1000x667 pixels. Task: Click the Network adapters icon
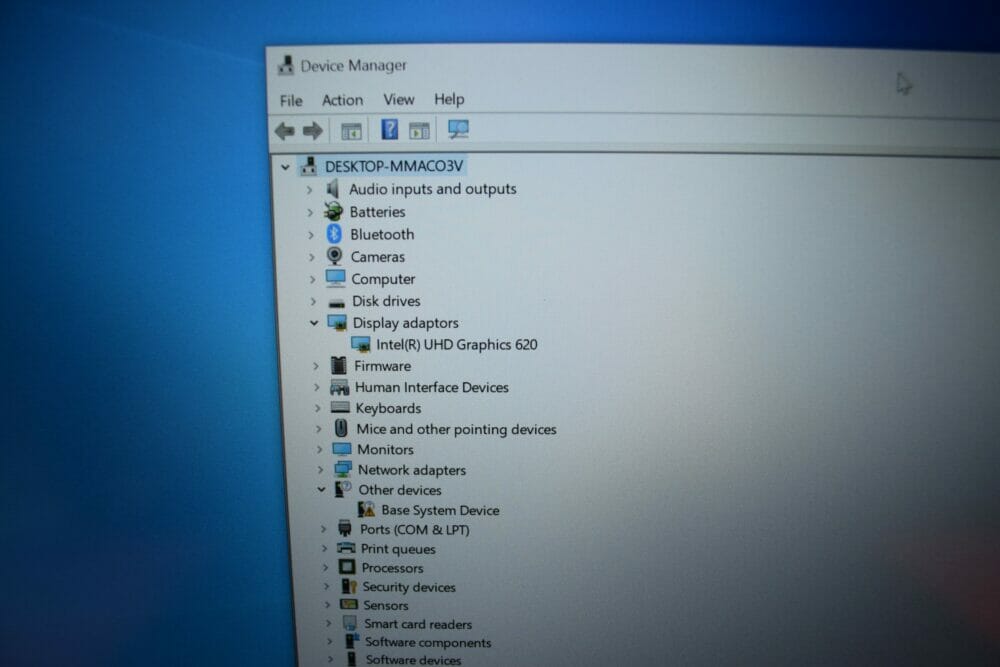tap(343, 470)
